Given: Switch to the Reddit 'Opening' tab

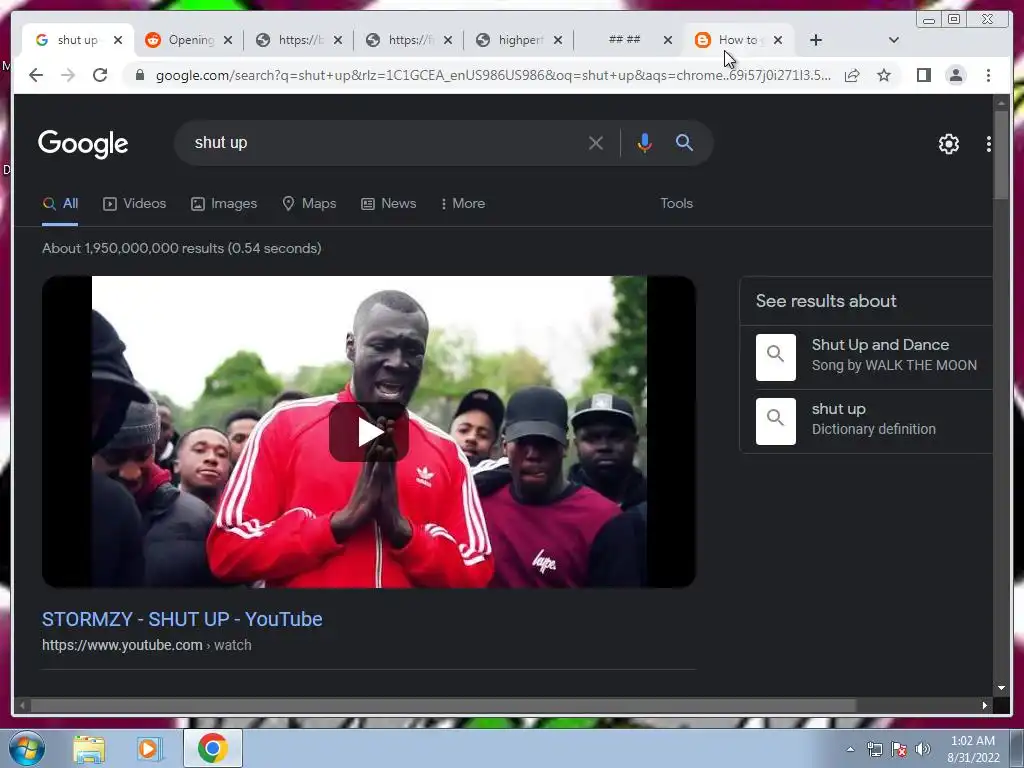Looking at the screenshot, I should (188, 40).
